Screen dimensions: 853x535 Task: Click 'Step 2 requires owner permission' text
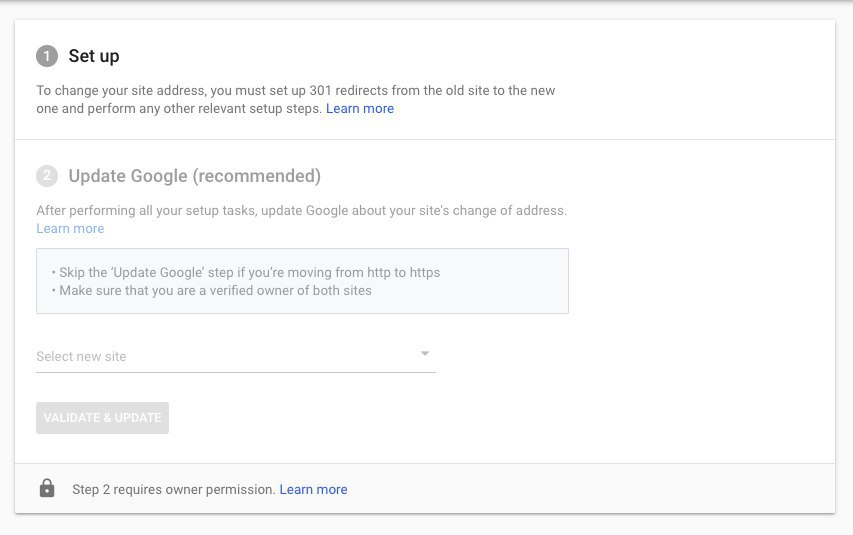tap(174, 489)
